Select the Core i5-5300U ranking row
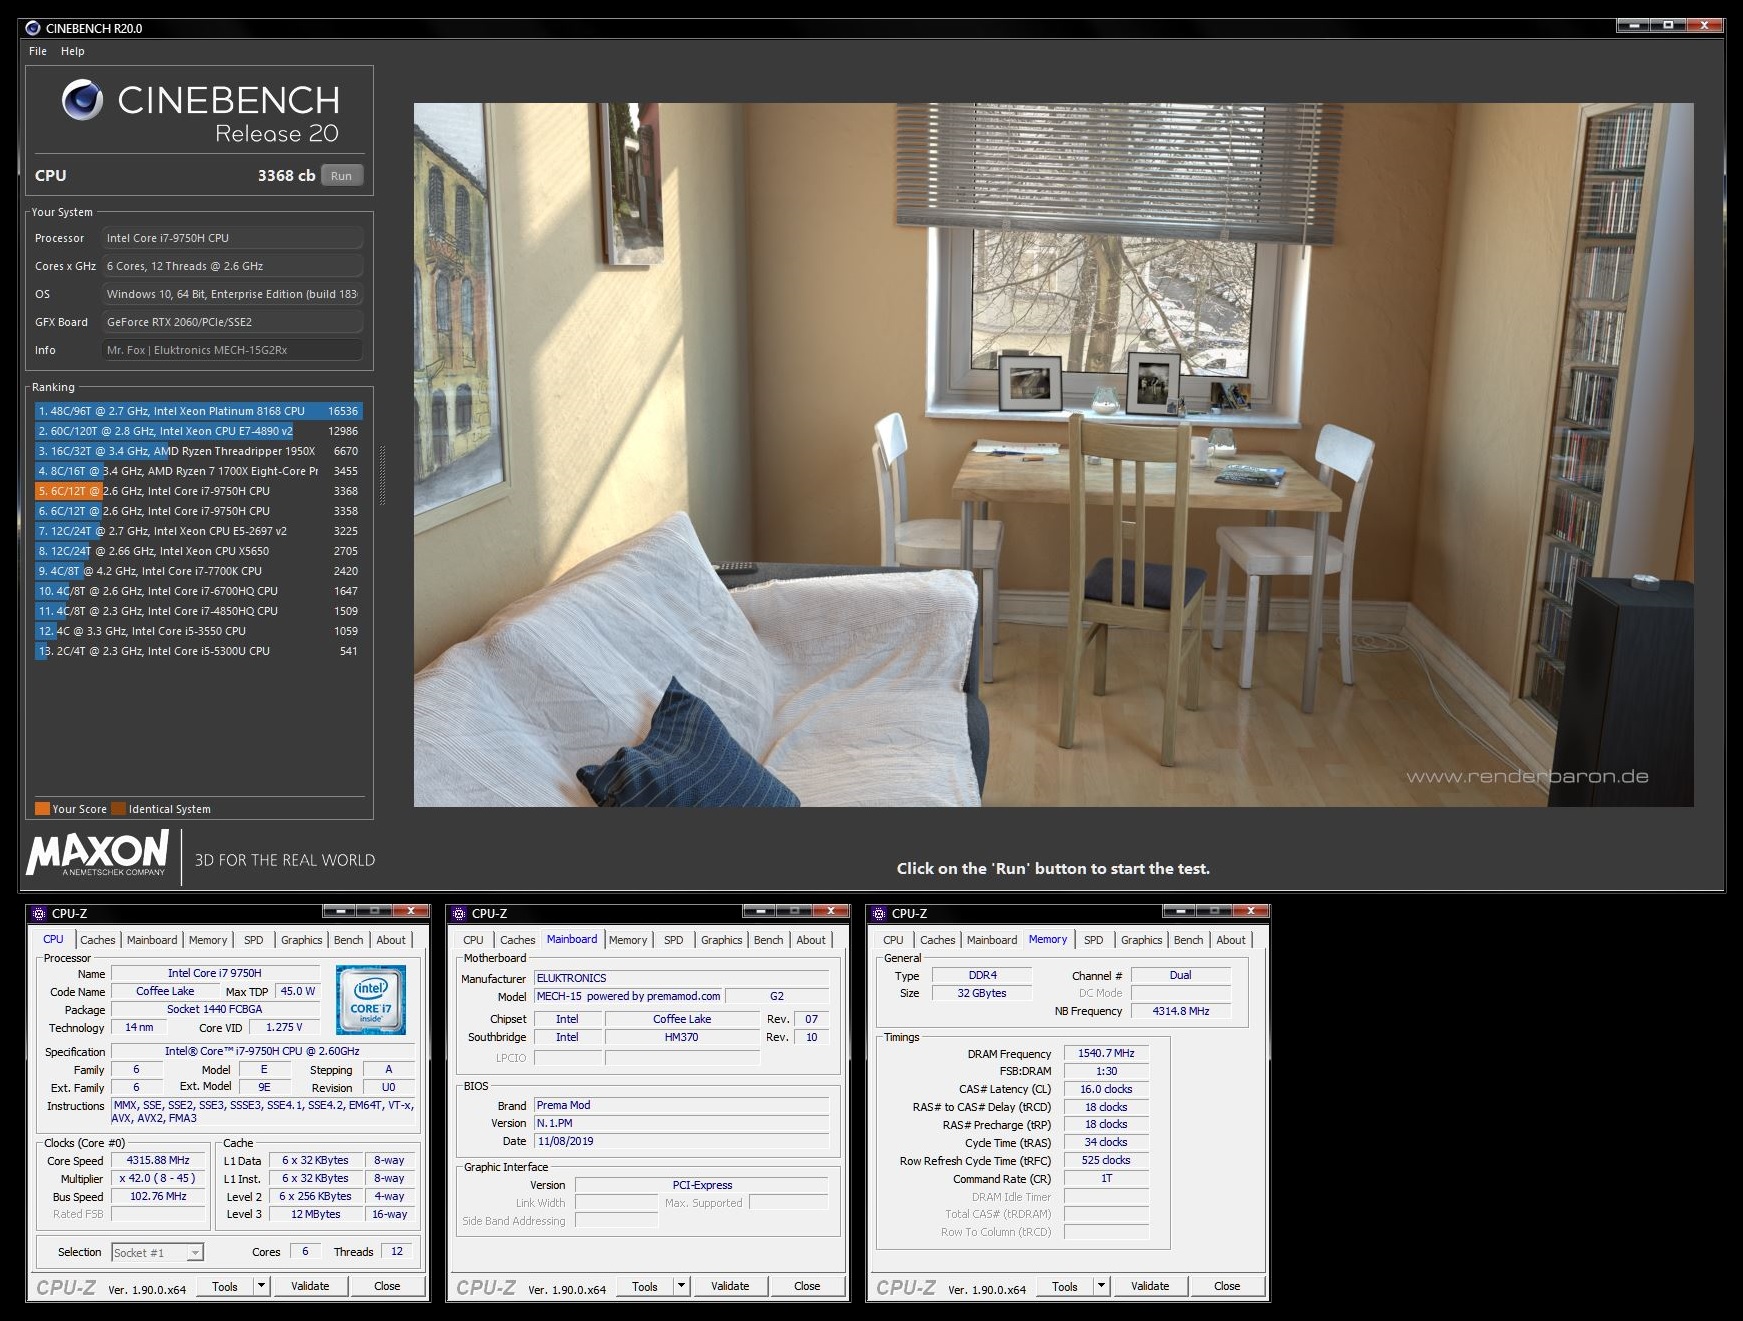 click(x=198, y=651)
